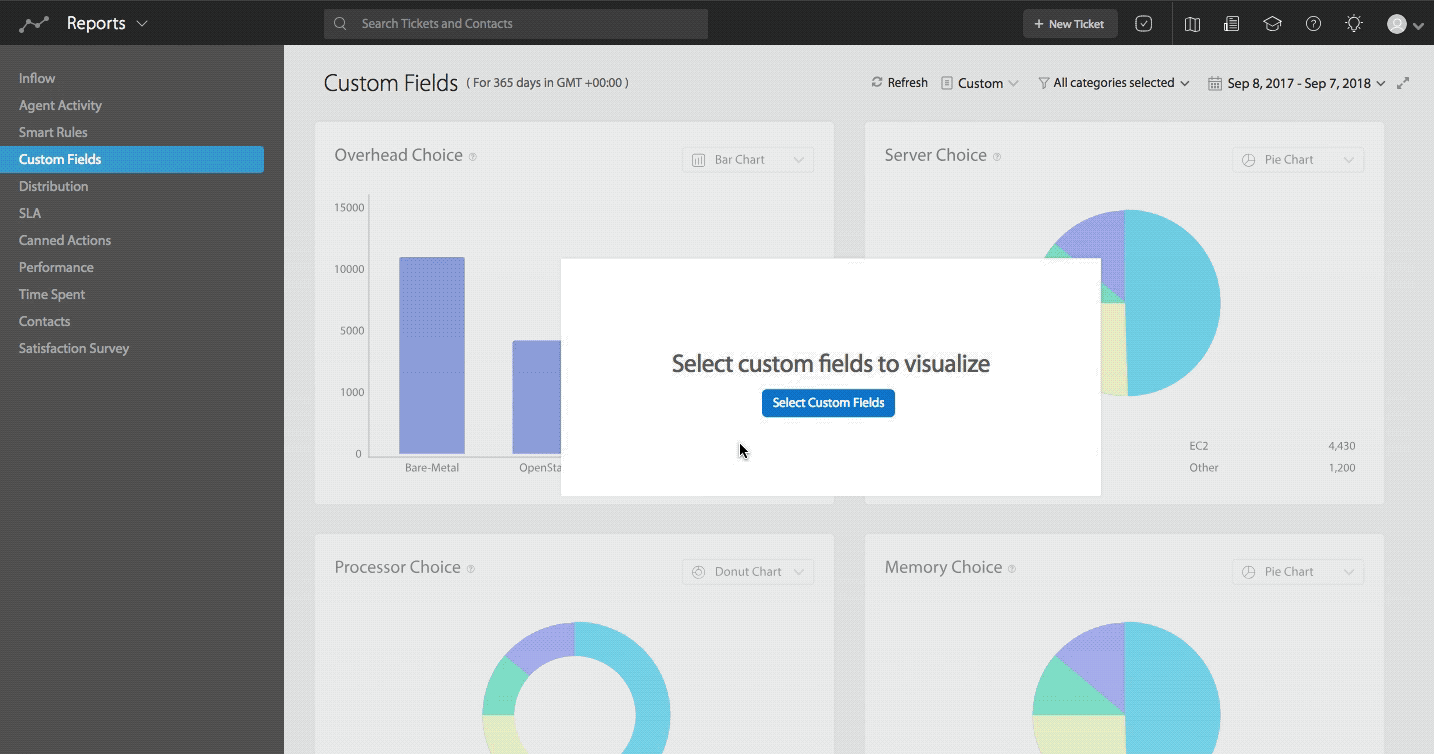Open the Reports menu in the top bar
The image size is (1434, 754).
tap(107, 23)
